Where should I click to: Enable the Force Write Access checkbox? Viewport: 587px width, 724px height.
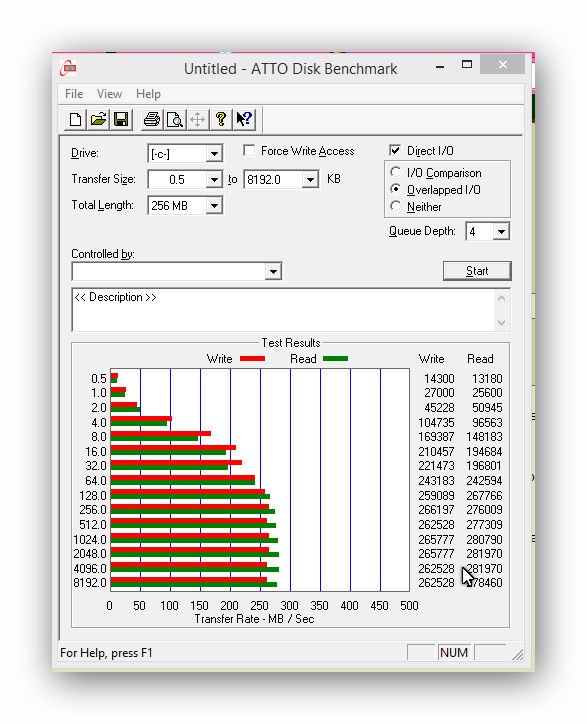coord(249,151)
